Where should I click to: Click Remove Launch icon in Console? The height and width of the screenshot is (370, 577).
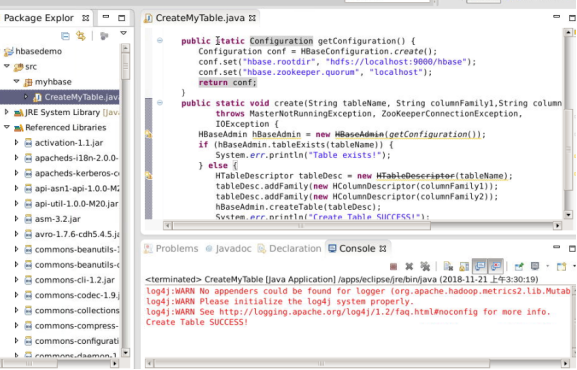click(409, 266)
